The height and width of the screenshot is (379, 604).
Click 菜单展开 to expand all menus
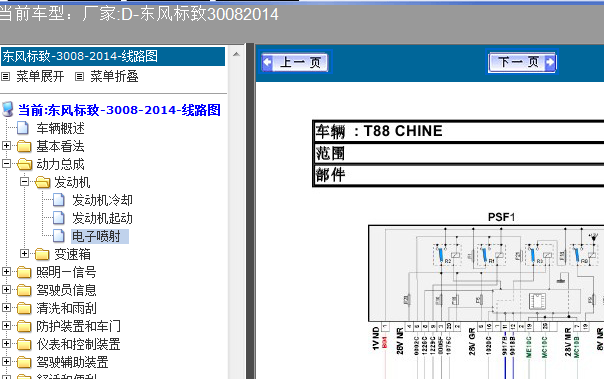[40, 76]
